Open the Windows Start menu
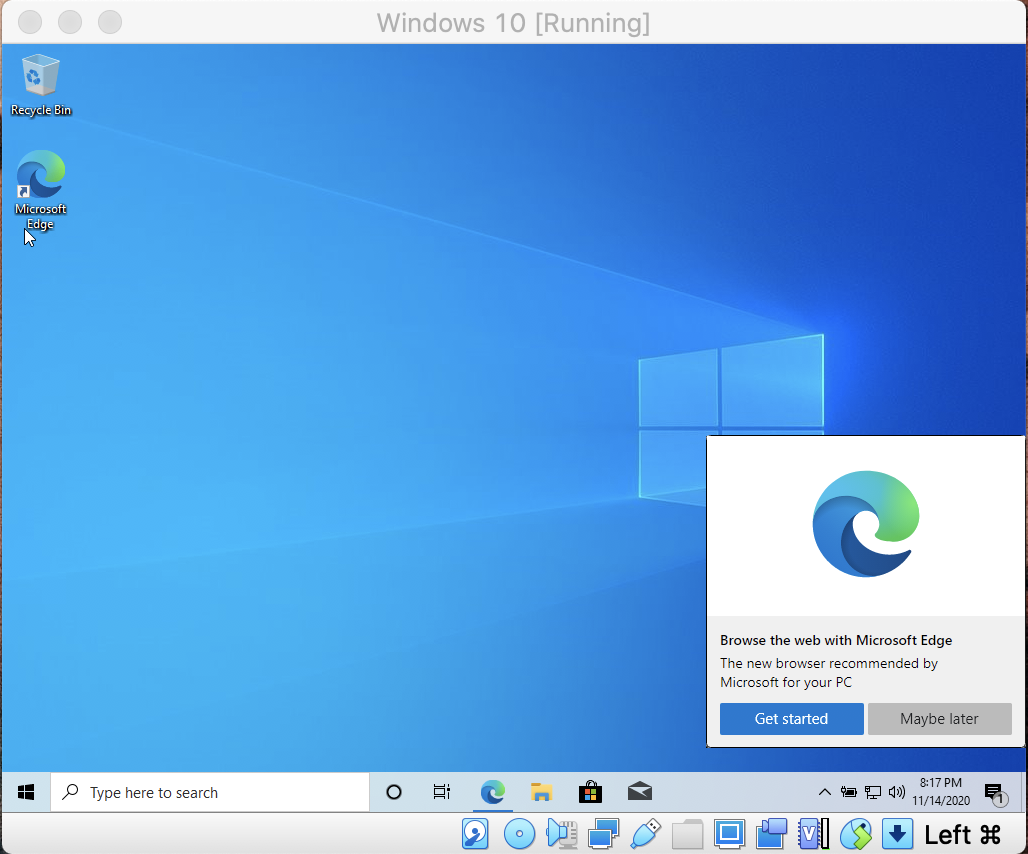The width and height of the screenshot is (1028, 854). click(26, 792)
